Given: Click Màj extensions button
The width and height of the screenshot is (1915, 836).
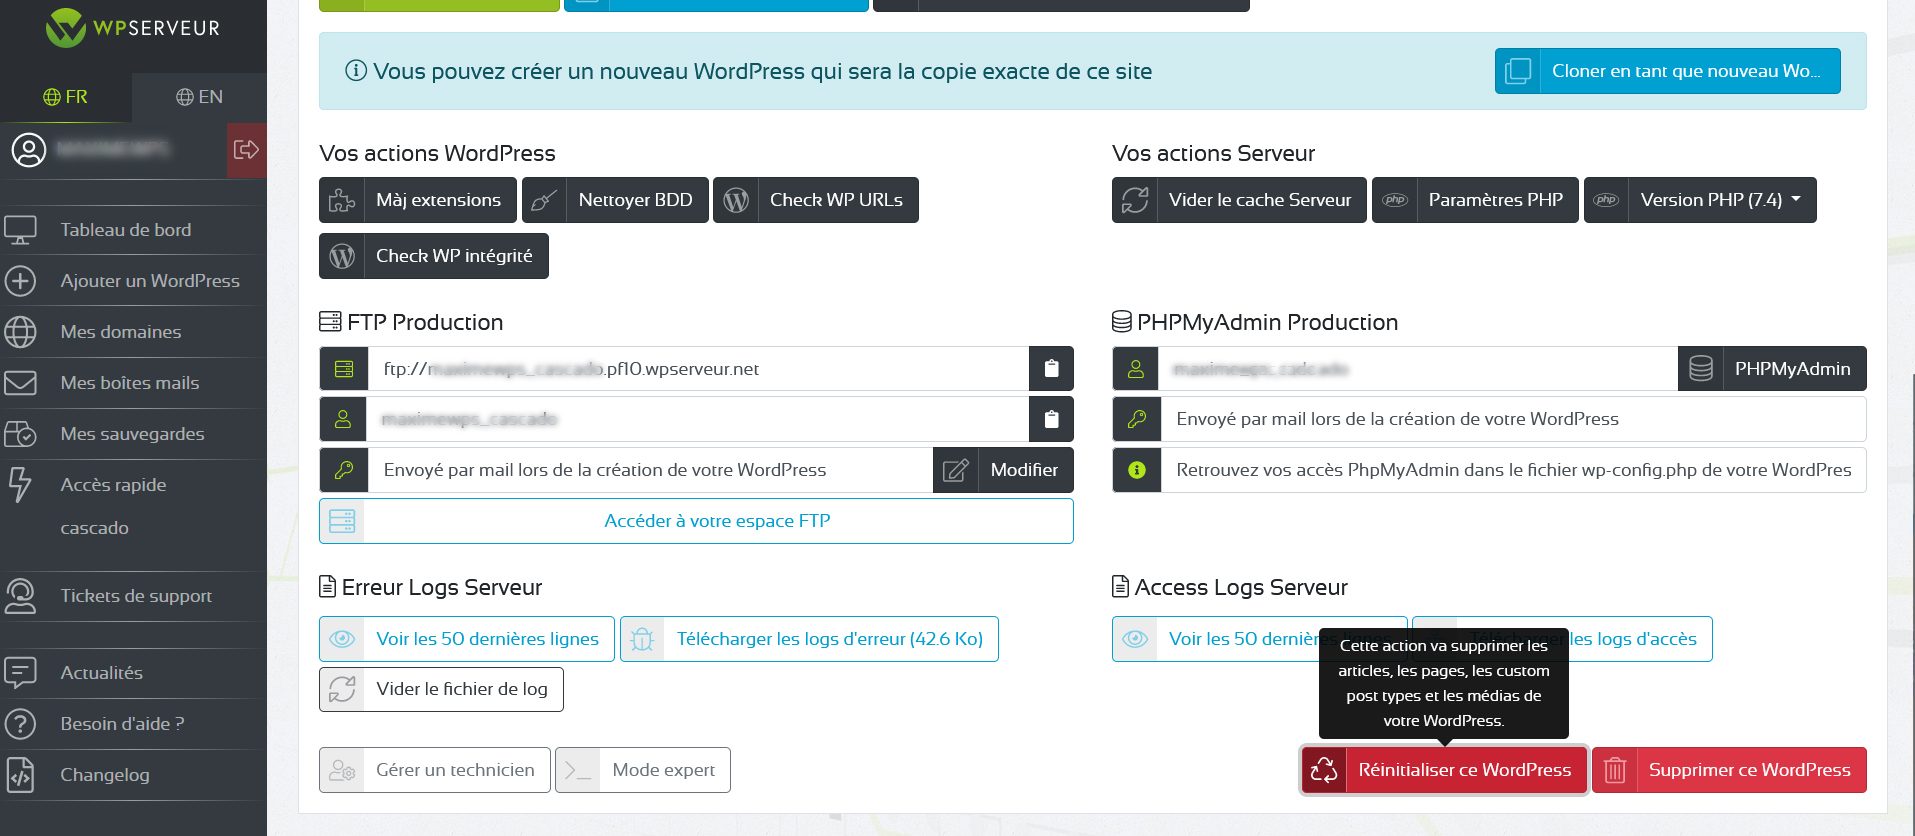Looking at the screenshot, I should click(x=418, y=200).
